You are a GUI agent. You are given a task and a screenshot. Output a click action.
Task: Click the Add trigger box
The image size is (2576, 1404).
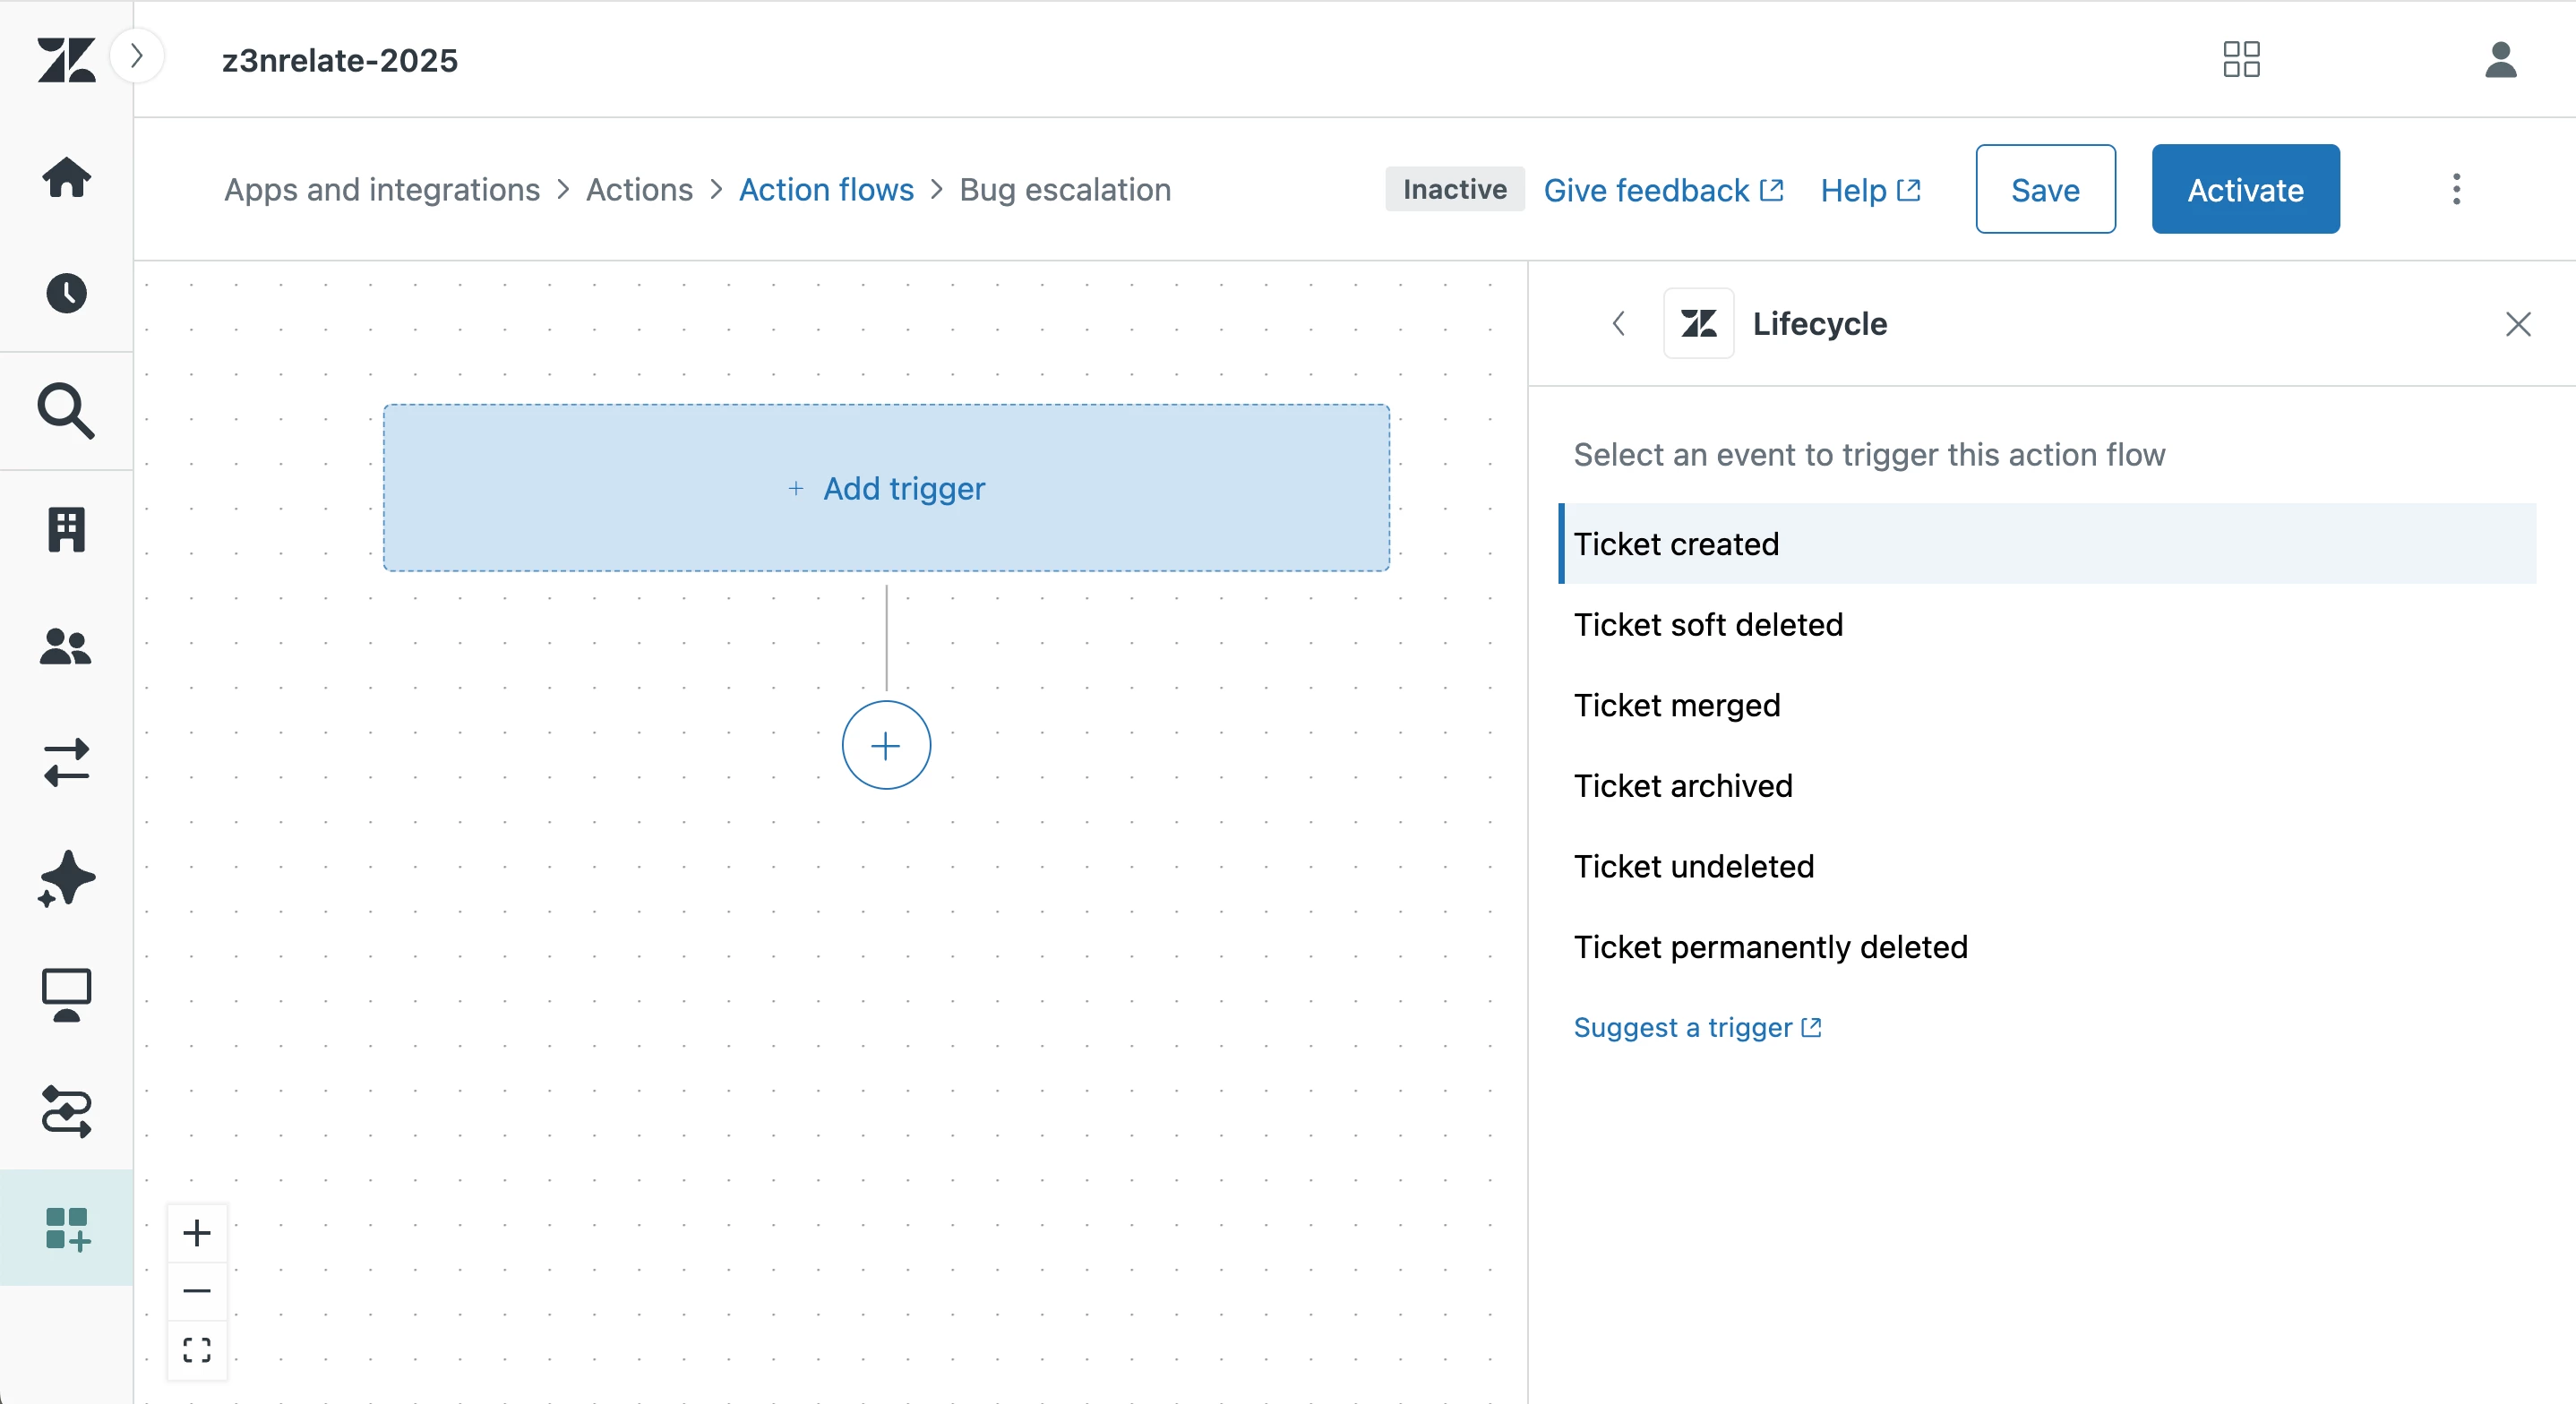point(886,488)
